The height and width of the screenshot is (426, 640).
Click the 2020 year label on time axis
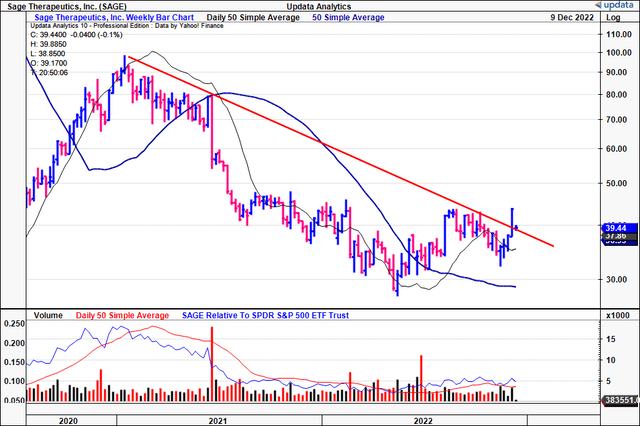(68, 421)
